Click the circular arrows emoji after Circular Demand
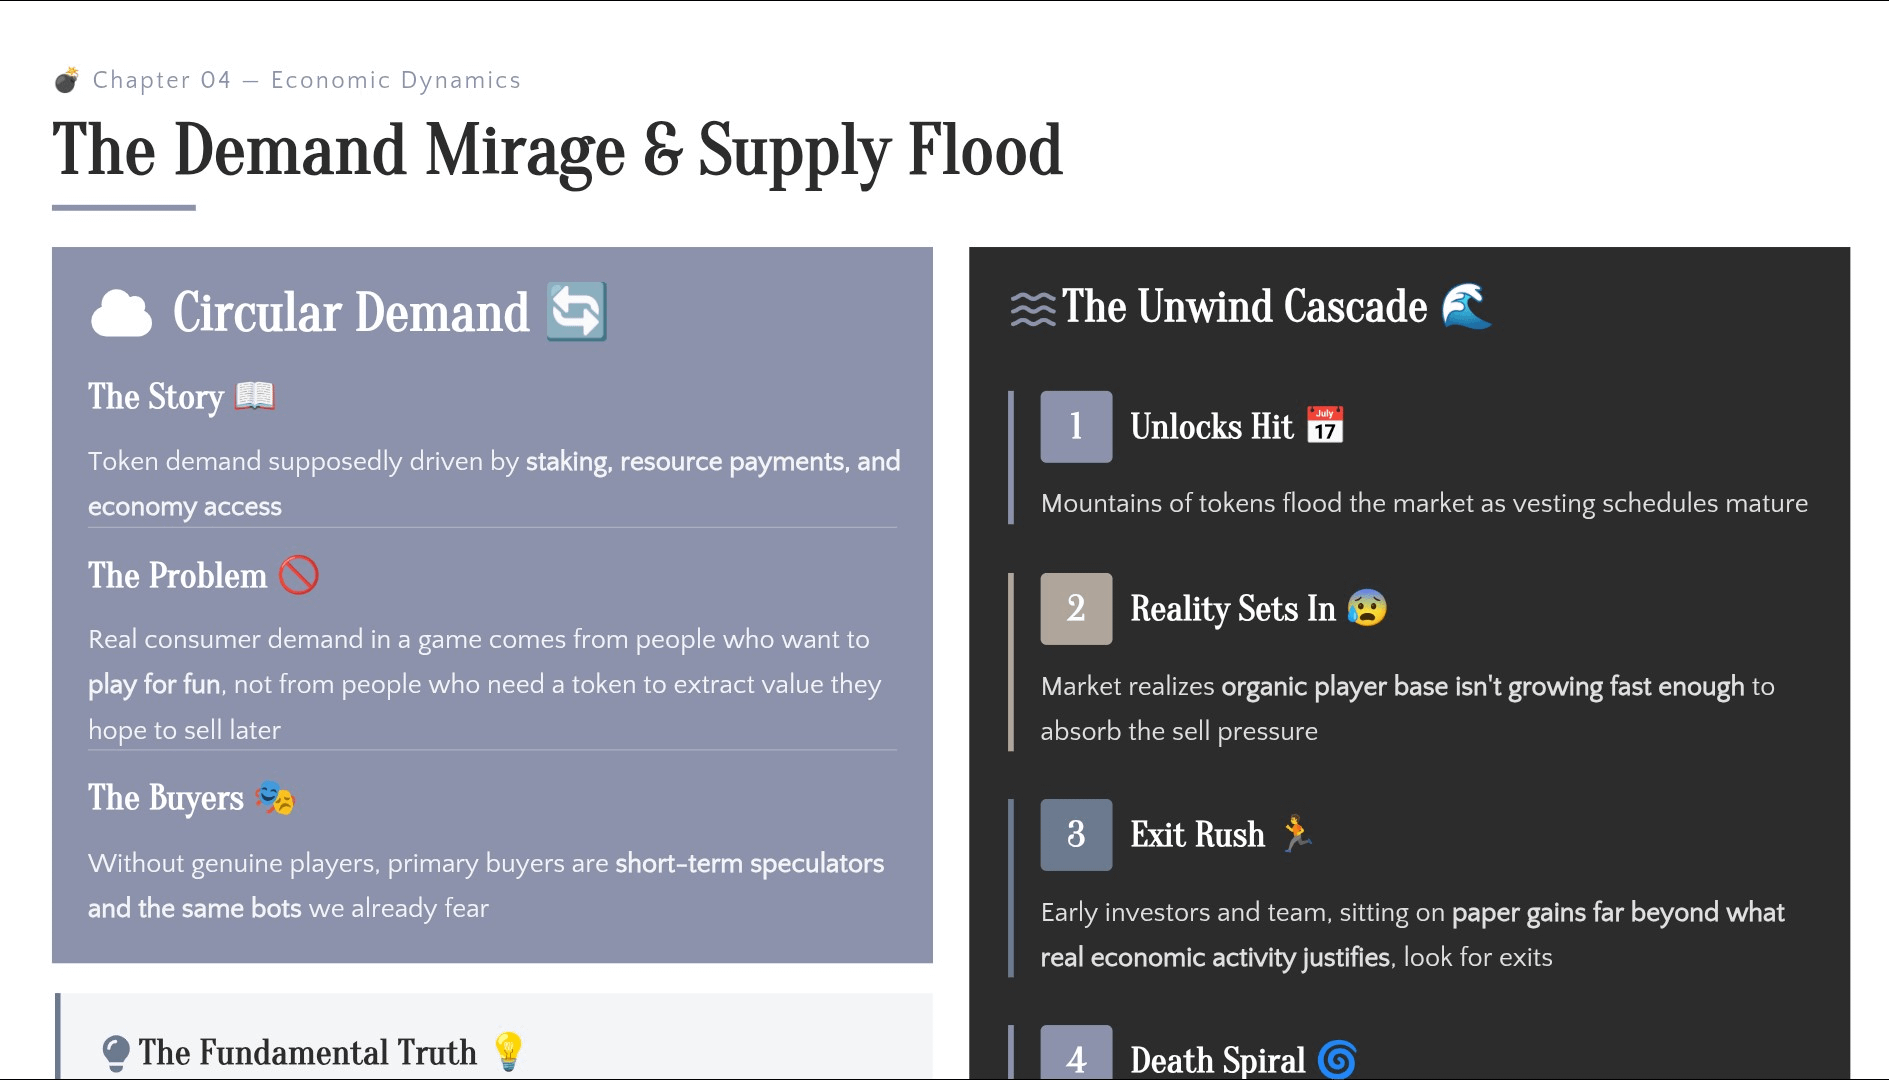Image resolution: width=1889 pixels, height=1080 pixels. (x=577, y=311)
